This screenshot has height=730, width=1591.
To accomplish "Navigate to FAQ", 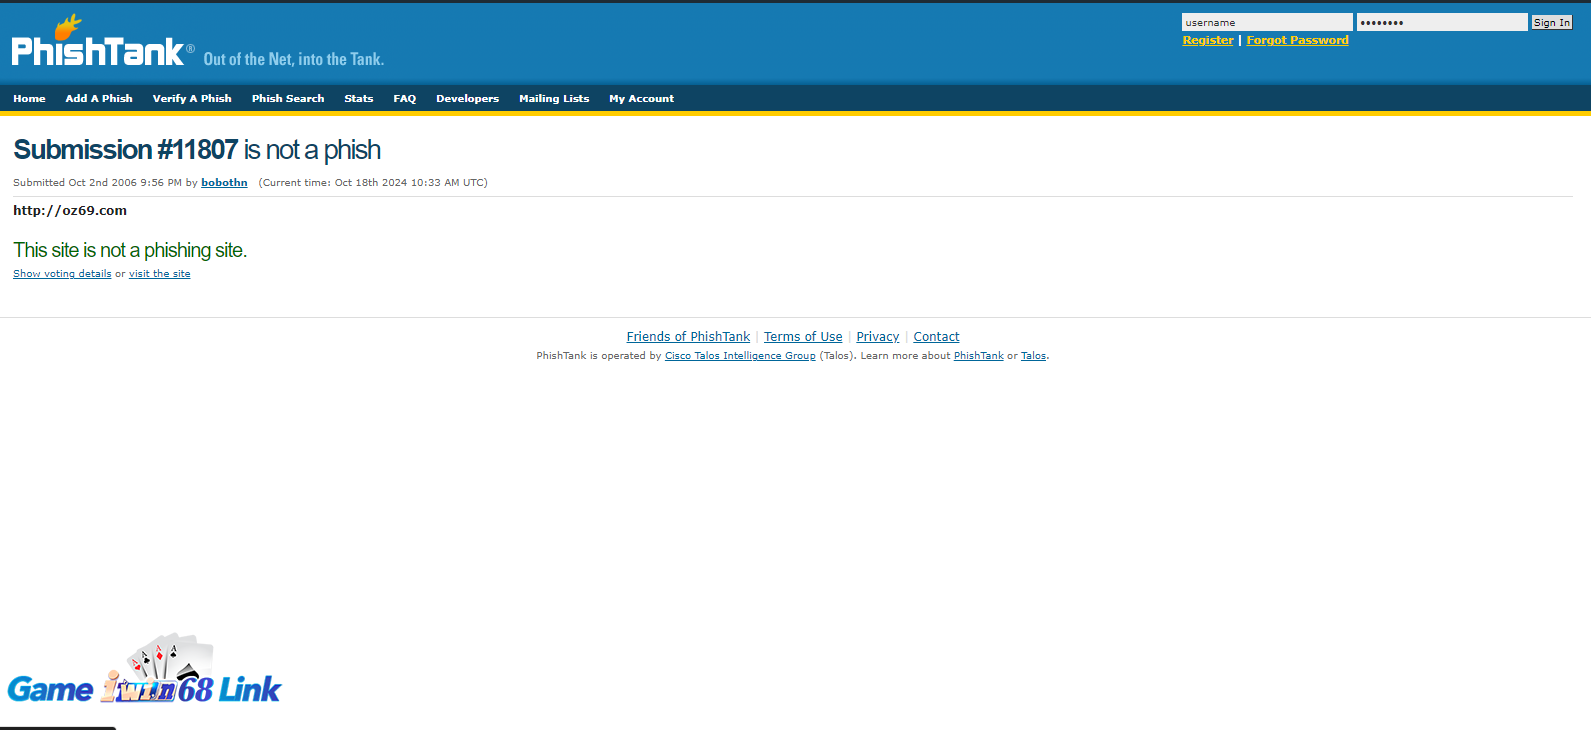I will (x=404, y=99).
